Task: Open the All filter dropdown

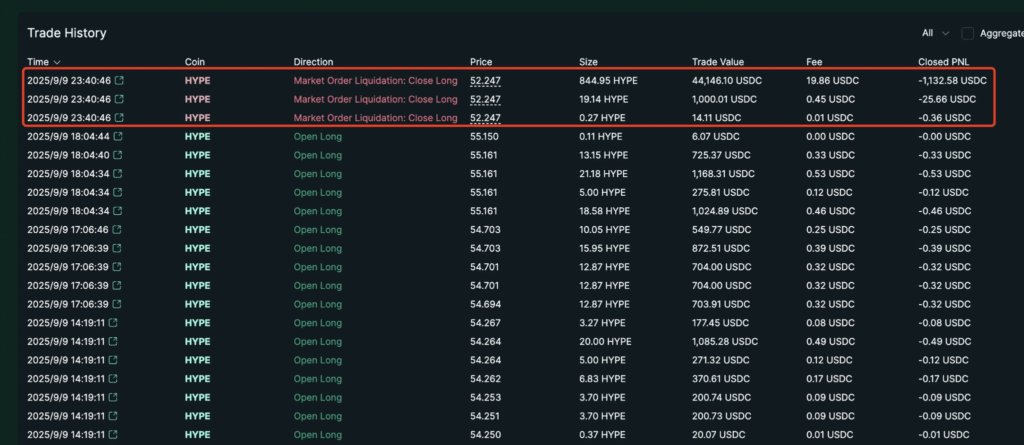Action: pyautogui.click(x=934, y=33)
